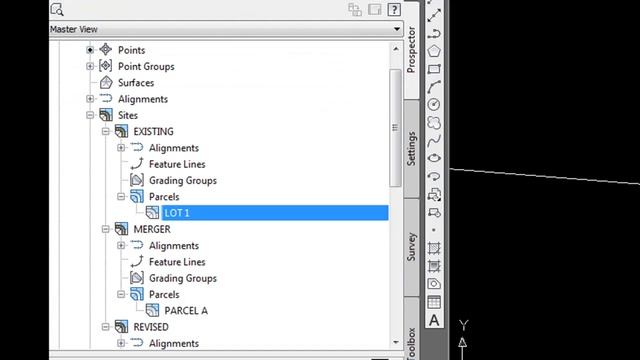Select the Revision Cloud tool
Screen dimensions: 640x360
tap(434, 122)
